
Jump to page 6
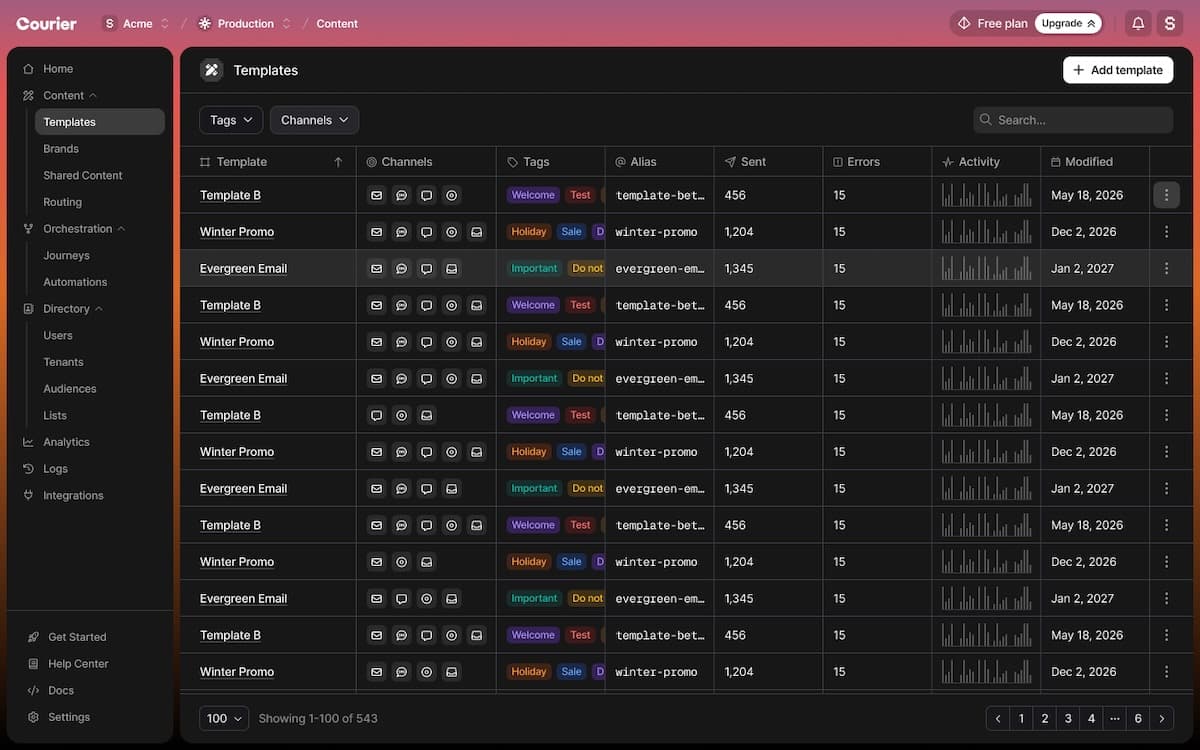point(1138,718)
